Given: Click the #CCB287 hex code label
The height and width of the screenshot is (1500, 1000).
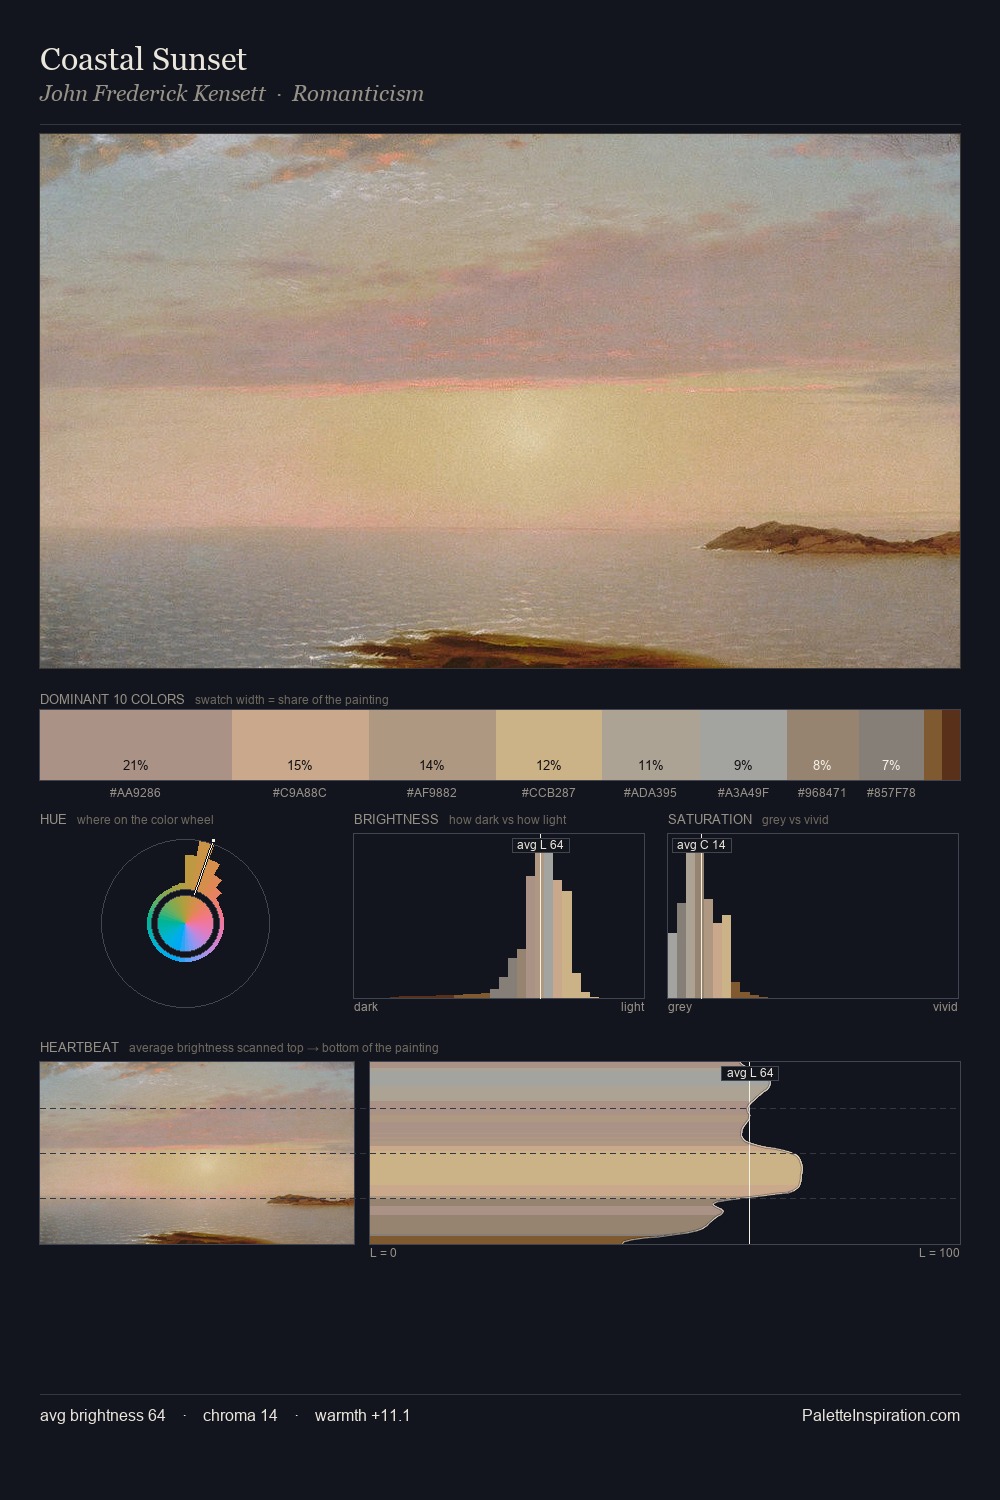Looking at the screenshot, I should click(548, 793).
